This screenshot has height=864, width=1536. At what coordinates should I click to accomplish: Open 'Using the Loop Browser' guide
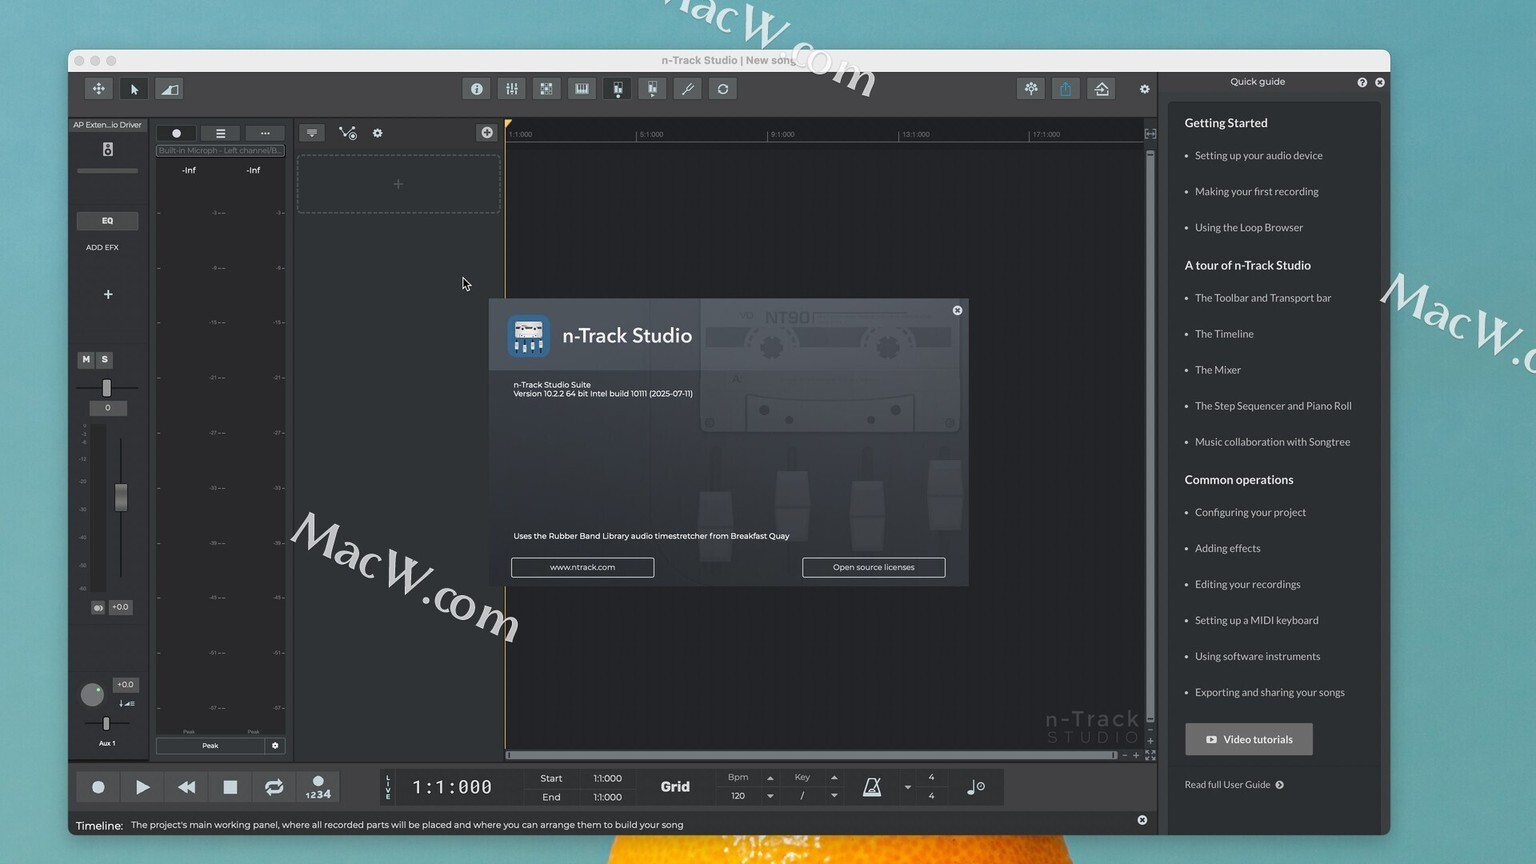click(1249, 228)
